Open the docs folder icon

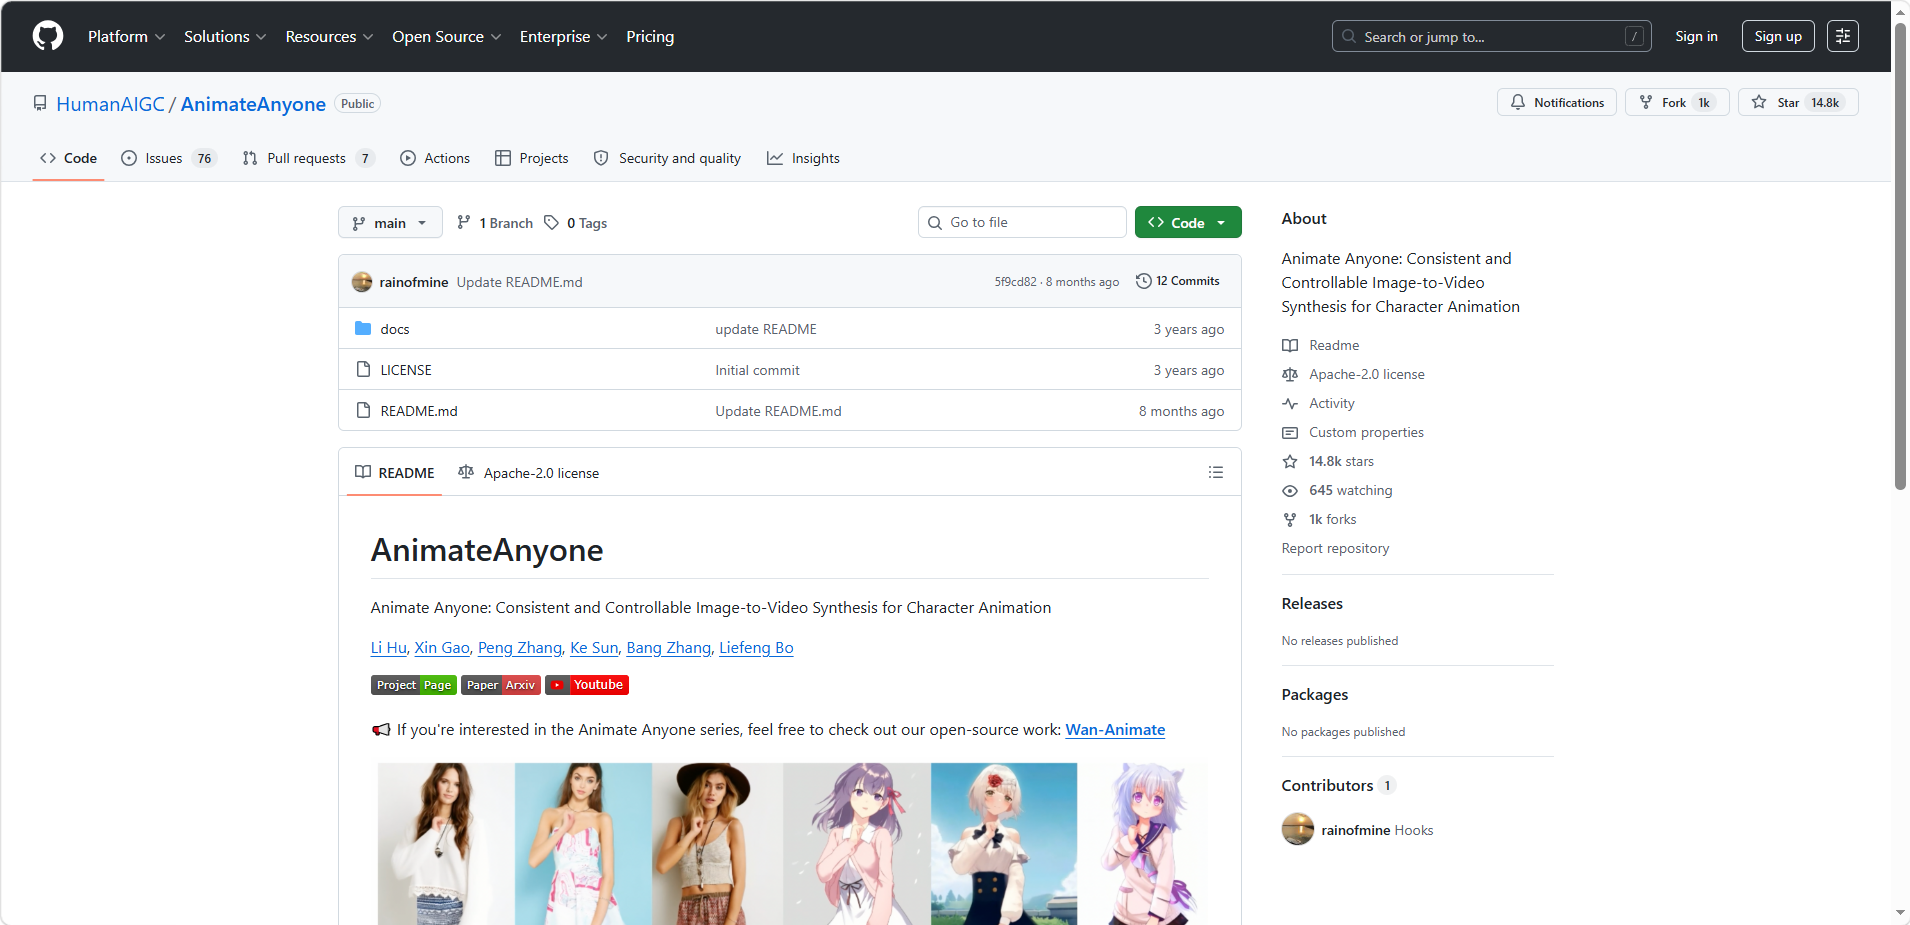click(x=363, y=329)
